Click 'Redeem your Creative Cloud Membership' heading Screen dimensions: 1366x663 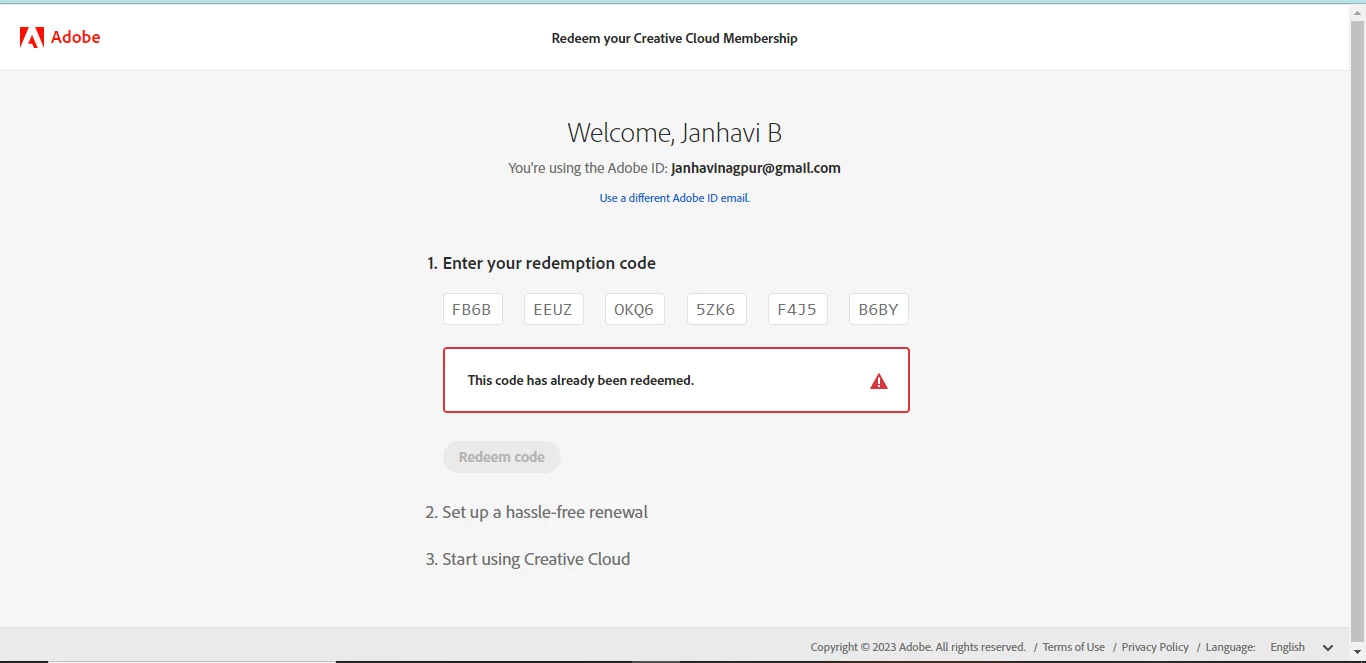675,38
